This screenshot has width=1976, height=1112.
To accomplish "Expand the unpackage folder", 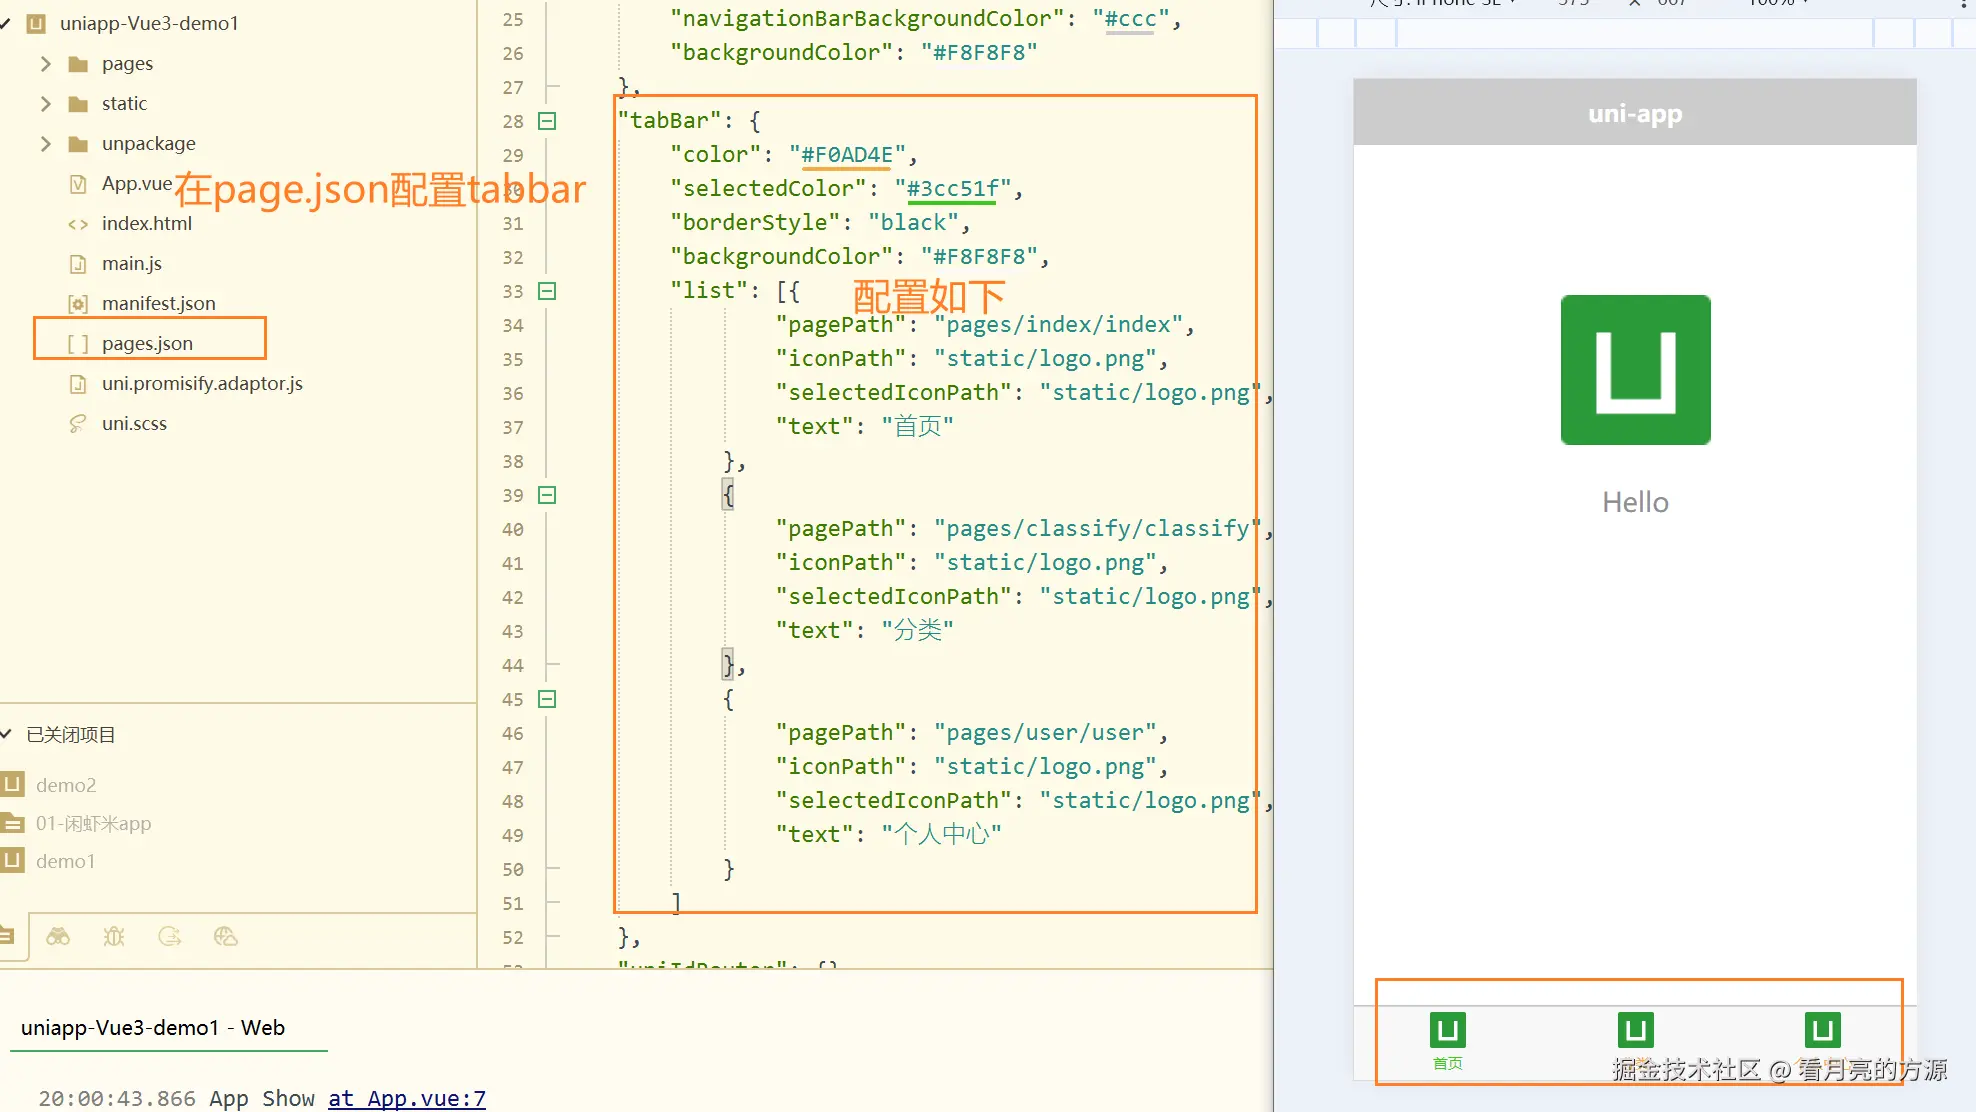I will tap(45, 144).
